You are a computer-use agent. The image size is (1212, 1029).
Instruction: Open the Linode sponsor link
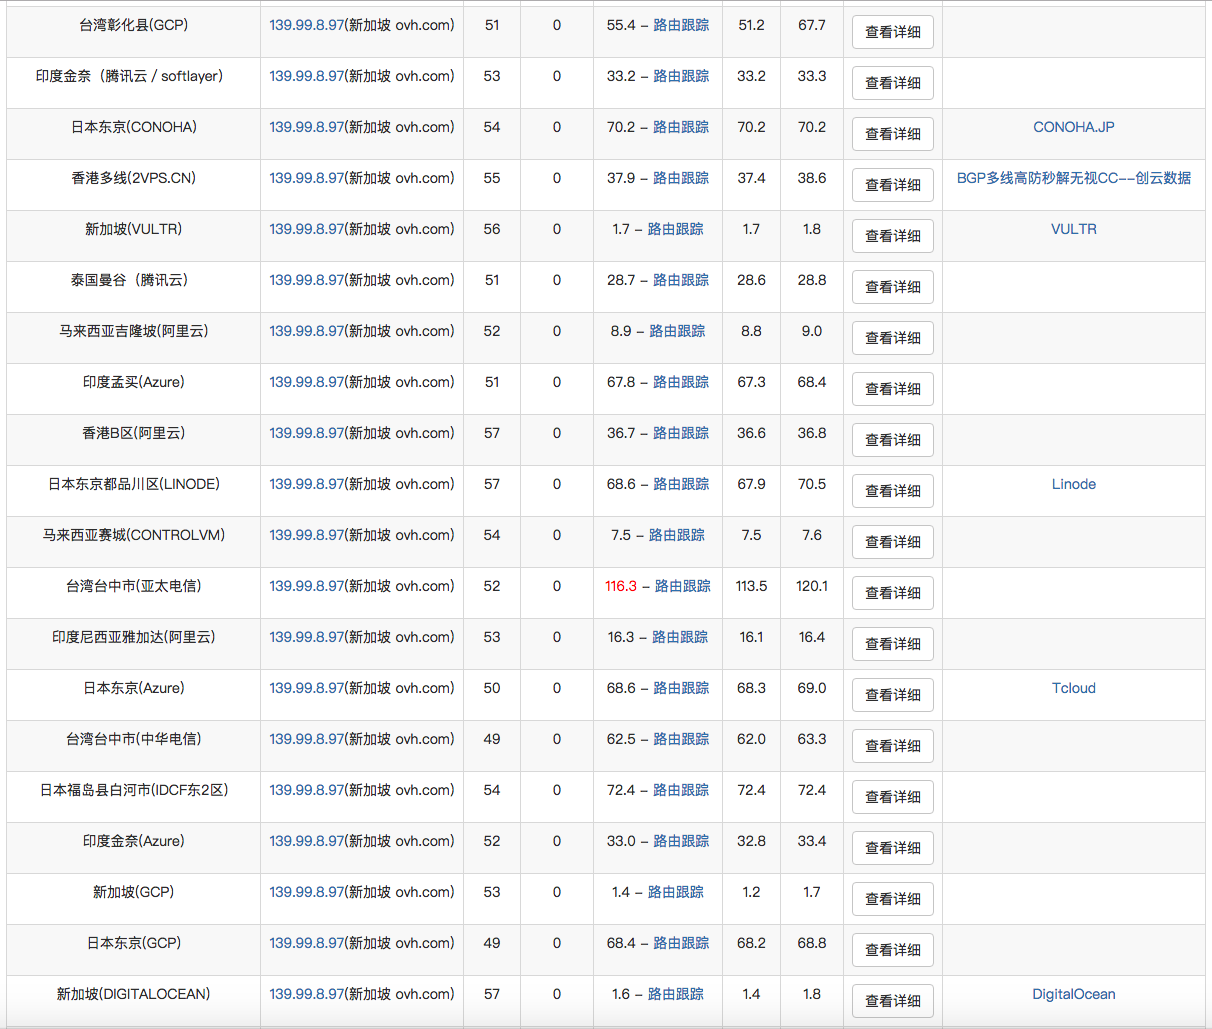pyautogui.click(x=1073, y=484)
